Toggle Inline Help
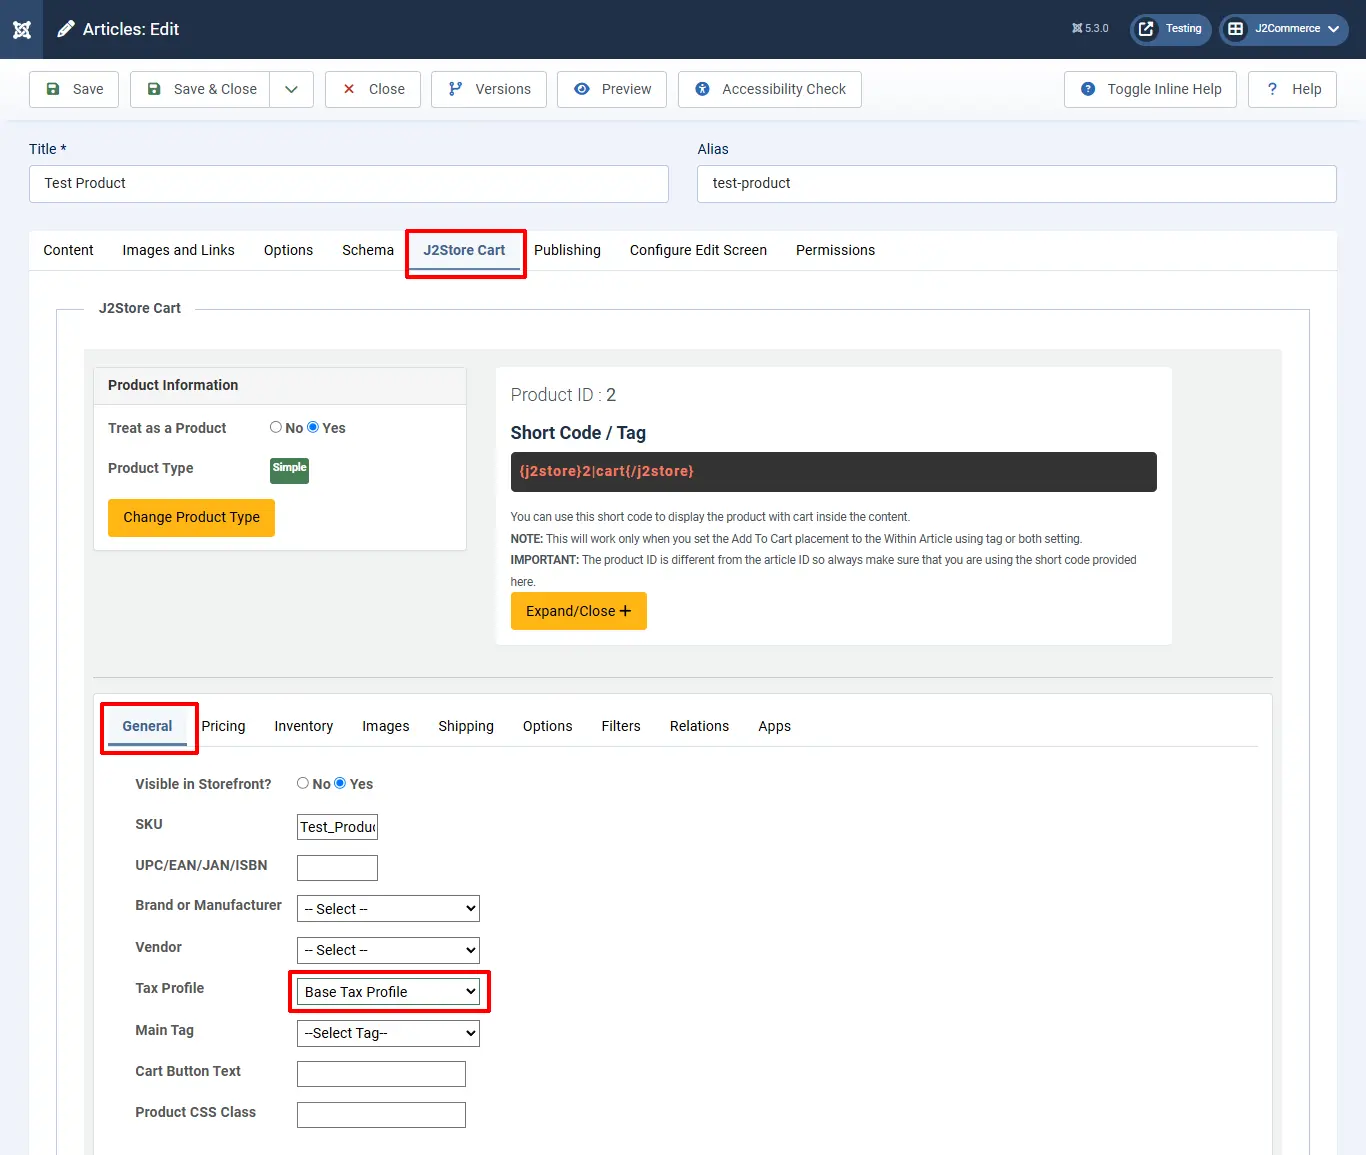1366x1155 pixels. [x=1150, y=89]
